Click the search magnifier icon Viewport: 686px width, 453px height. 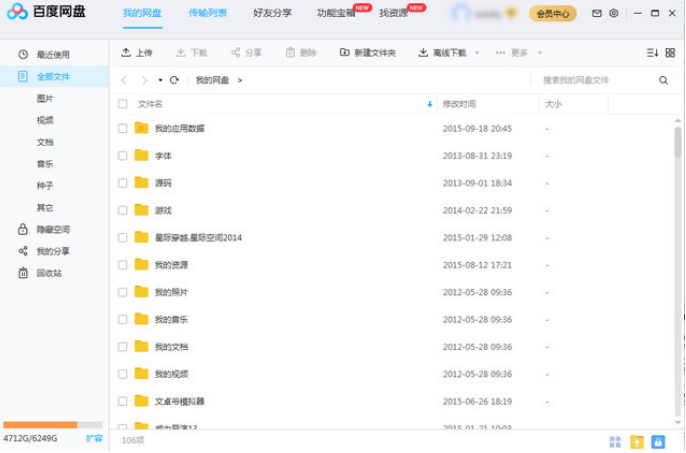click(663, 80)
